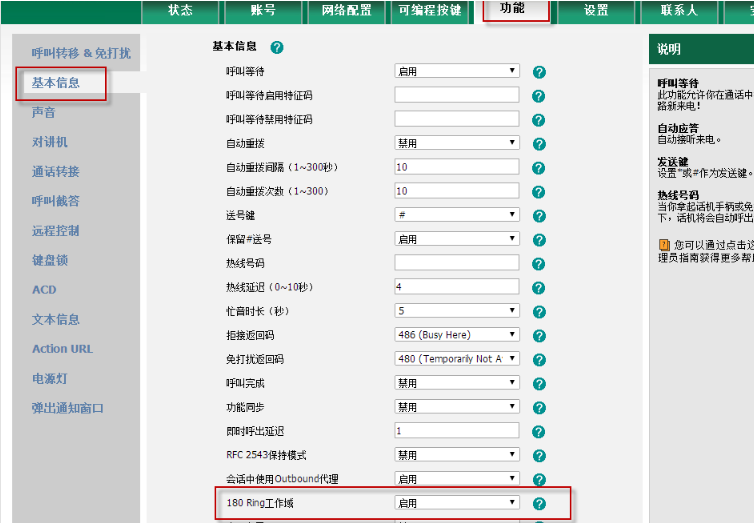754x524 pixels.
Task: Open help icon for 功能同步 row
Action: pos(538,408)
